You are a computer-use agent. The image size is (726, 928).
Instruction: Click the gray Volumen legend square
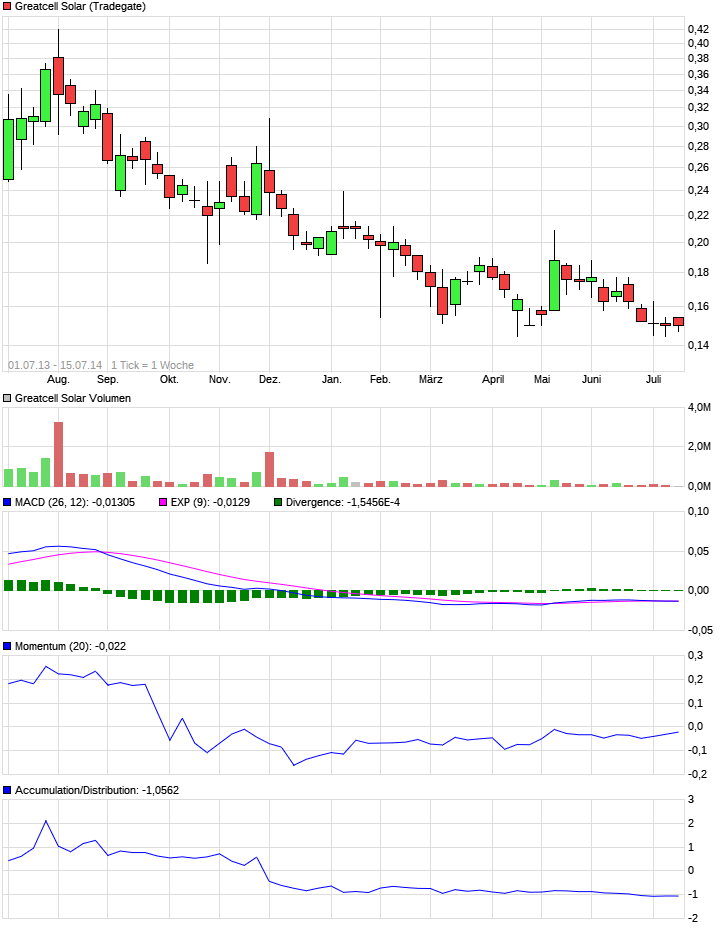point(7,398)
